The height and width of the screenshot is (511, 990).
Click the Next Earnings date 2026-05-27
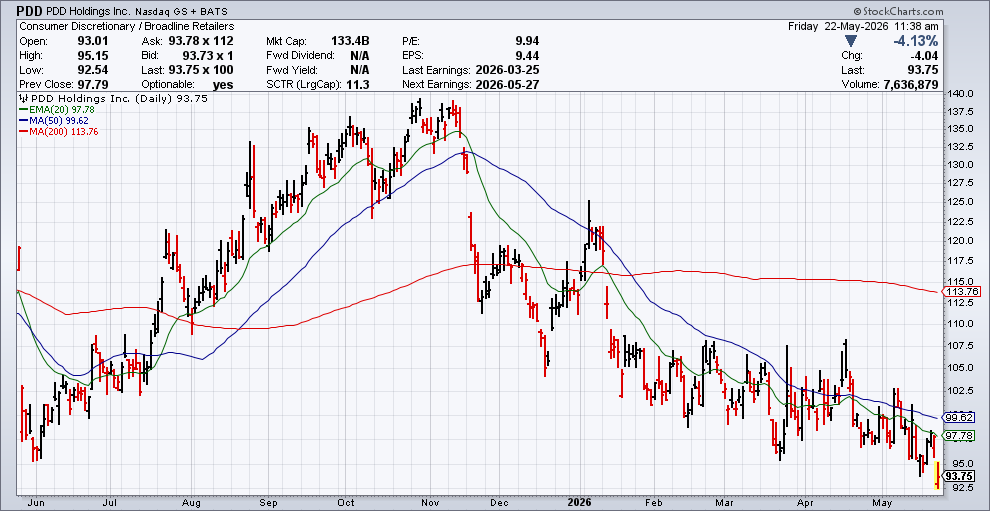pyautogui.click(x=506, y=84)
